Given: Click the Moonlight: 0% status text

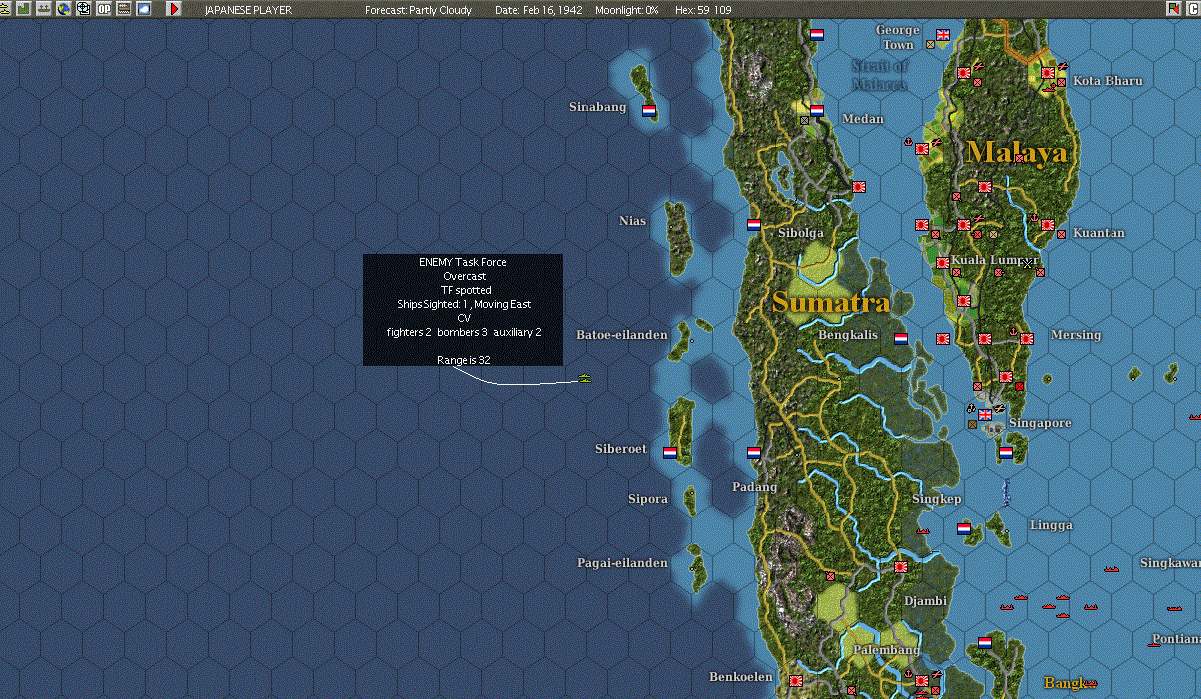Looking at the screenshot, I should coord(627,9).
